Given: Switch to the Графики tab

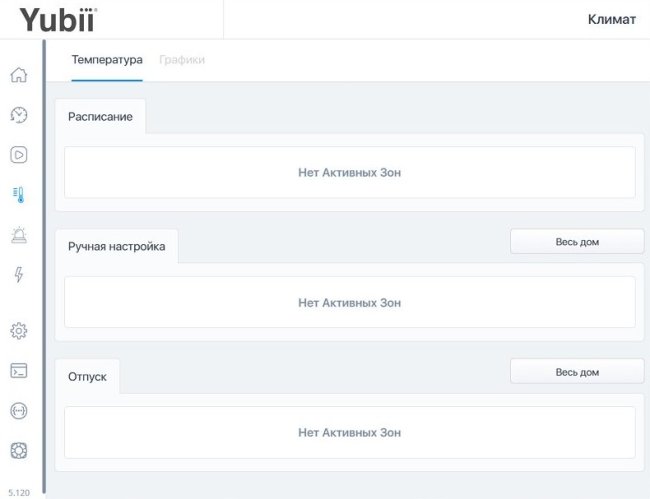Looking at the screenshot, I should (x=181, y=60).
